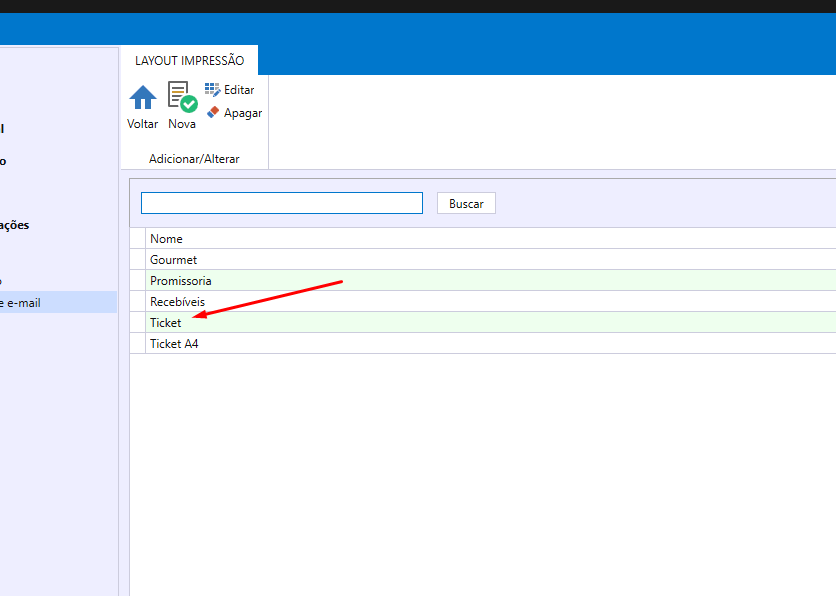Focus the search text box

282,203
